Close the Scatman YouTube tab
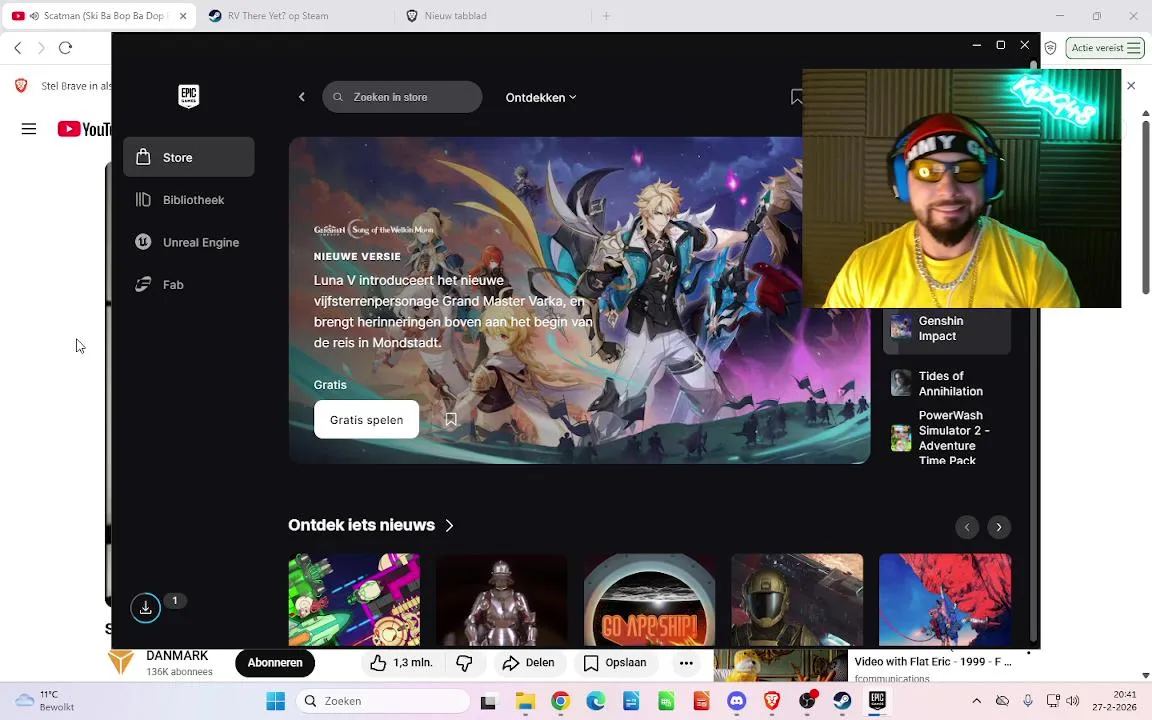The height and width of the screenshot is (720, 1152). [183, 15]
